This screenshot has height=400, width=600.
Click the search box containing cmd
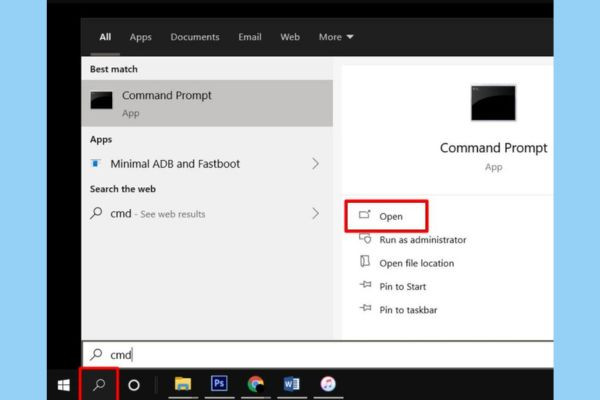[x=318, y=354]
